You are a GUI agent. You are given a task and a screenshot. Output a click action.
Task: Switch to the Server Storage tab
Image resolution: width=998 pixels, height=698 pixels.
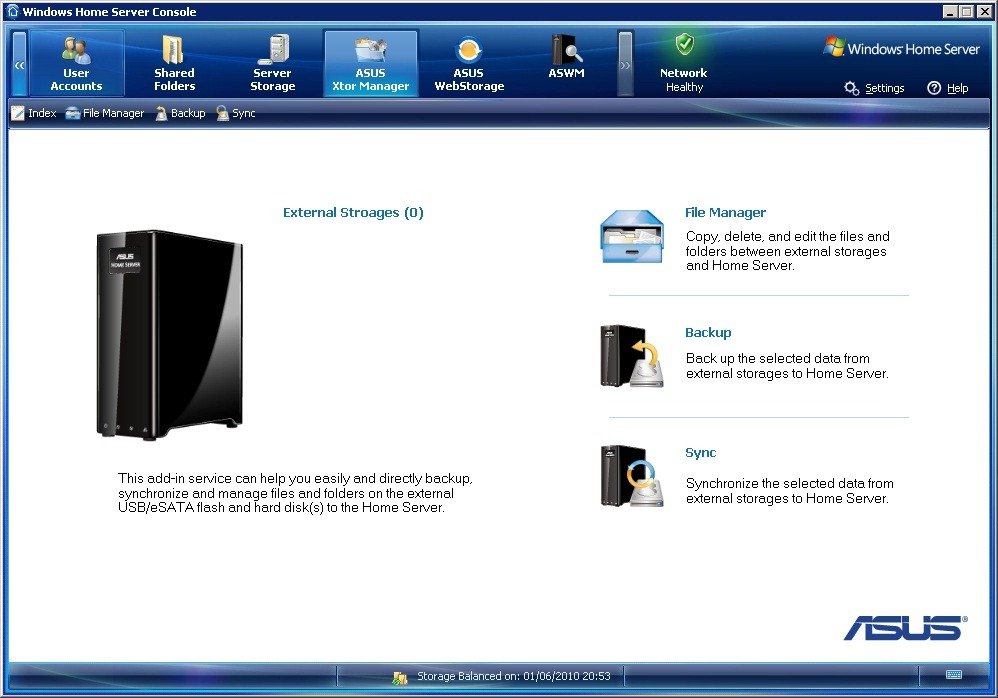pyautogui.click(x=272, y=64)
